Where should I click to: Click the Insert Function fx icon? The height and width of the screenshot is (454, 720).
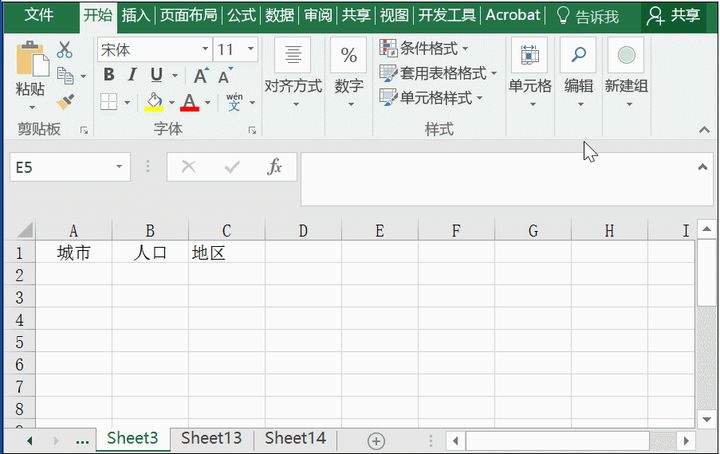[x=274, y=167]
